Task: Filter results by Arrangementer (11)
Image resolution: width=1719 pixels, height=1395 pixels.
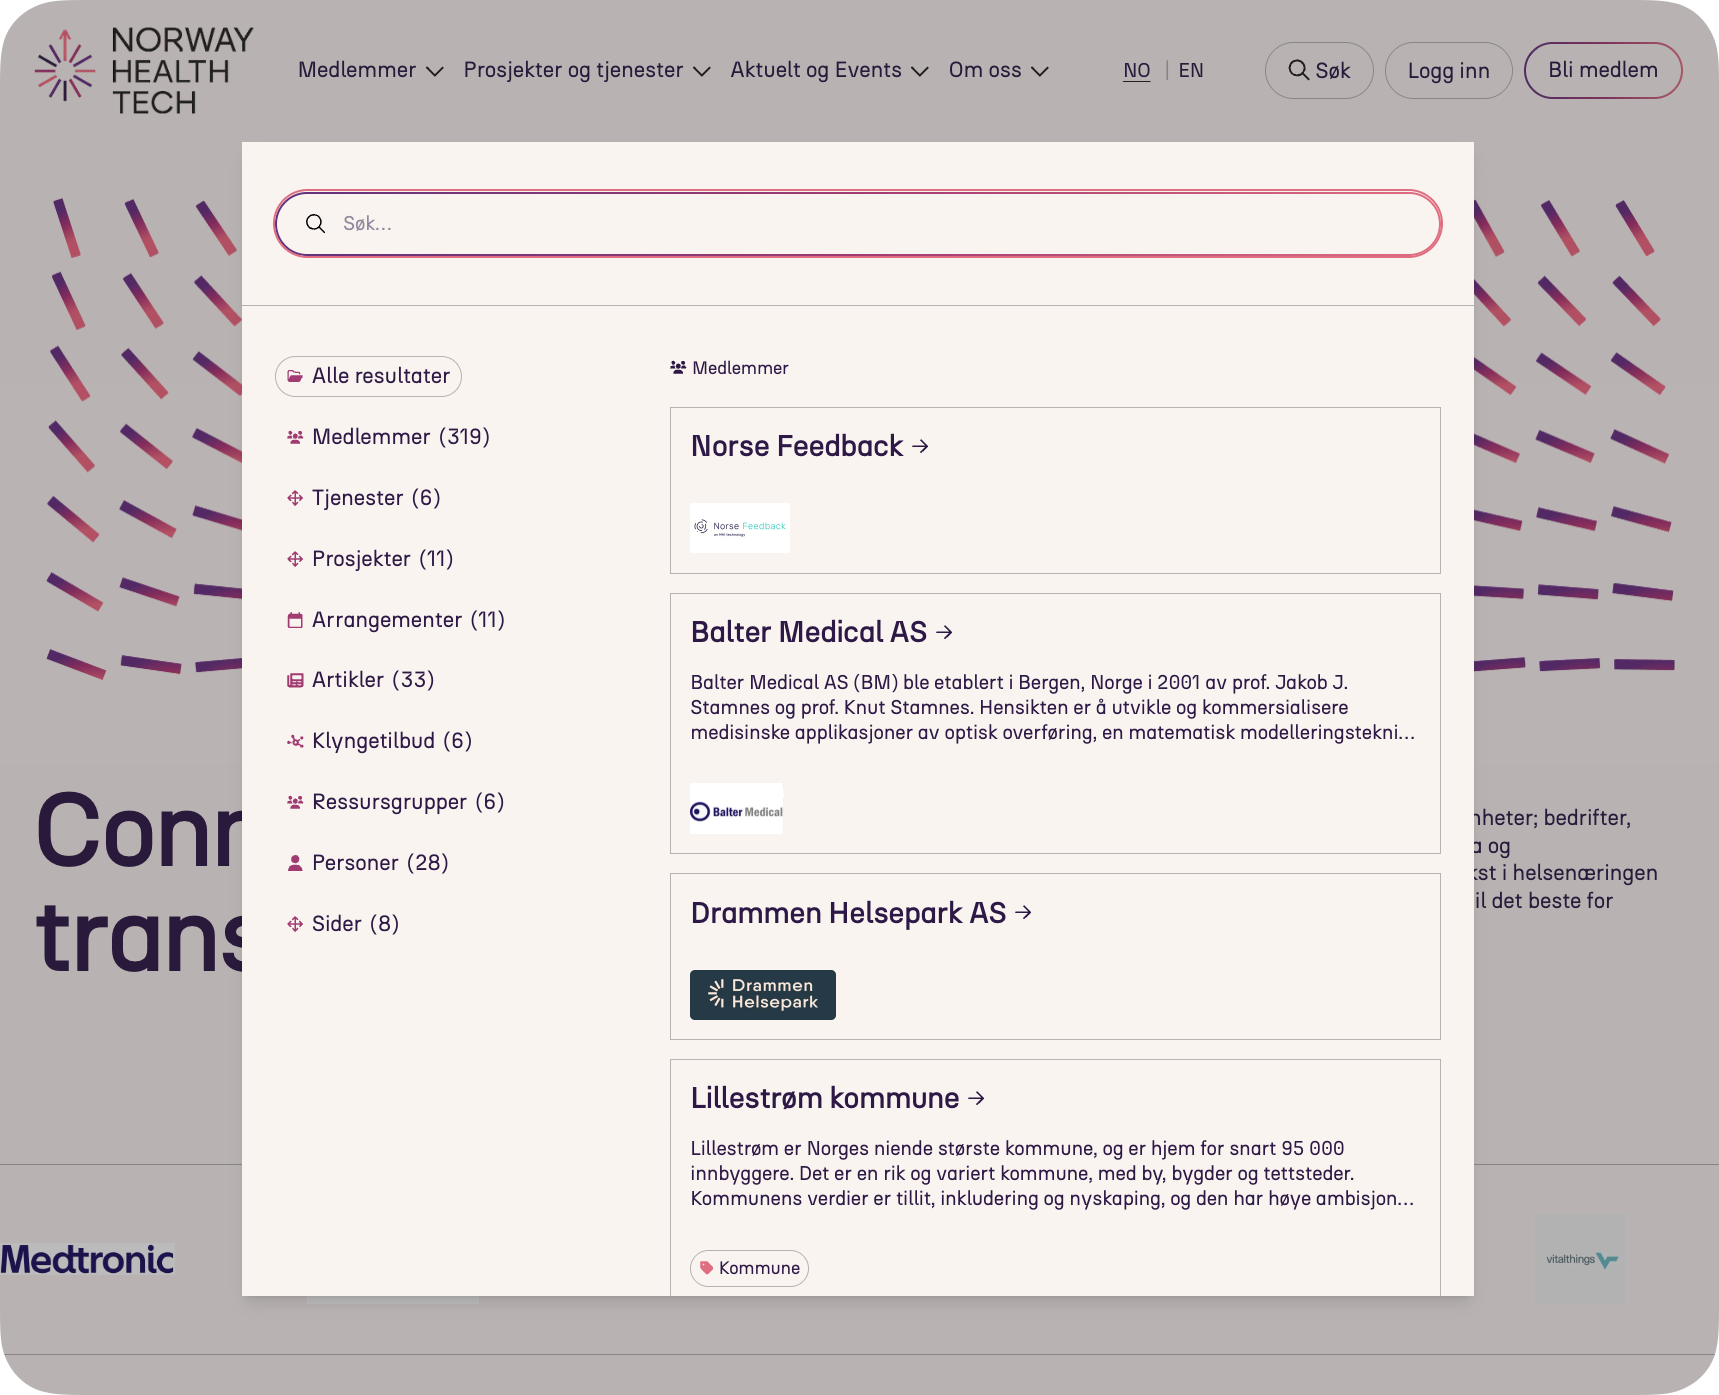Action: pyautogui.click(x=396, y=620)
